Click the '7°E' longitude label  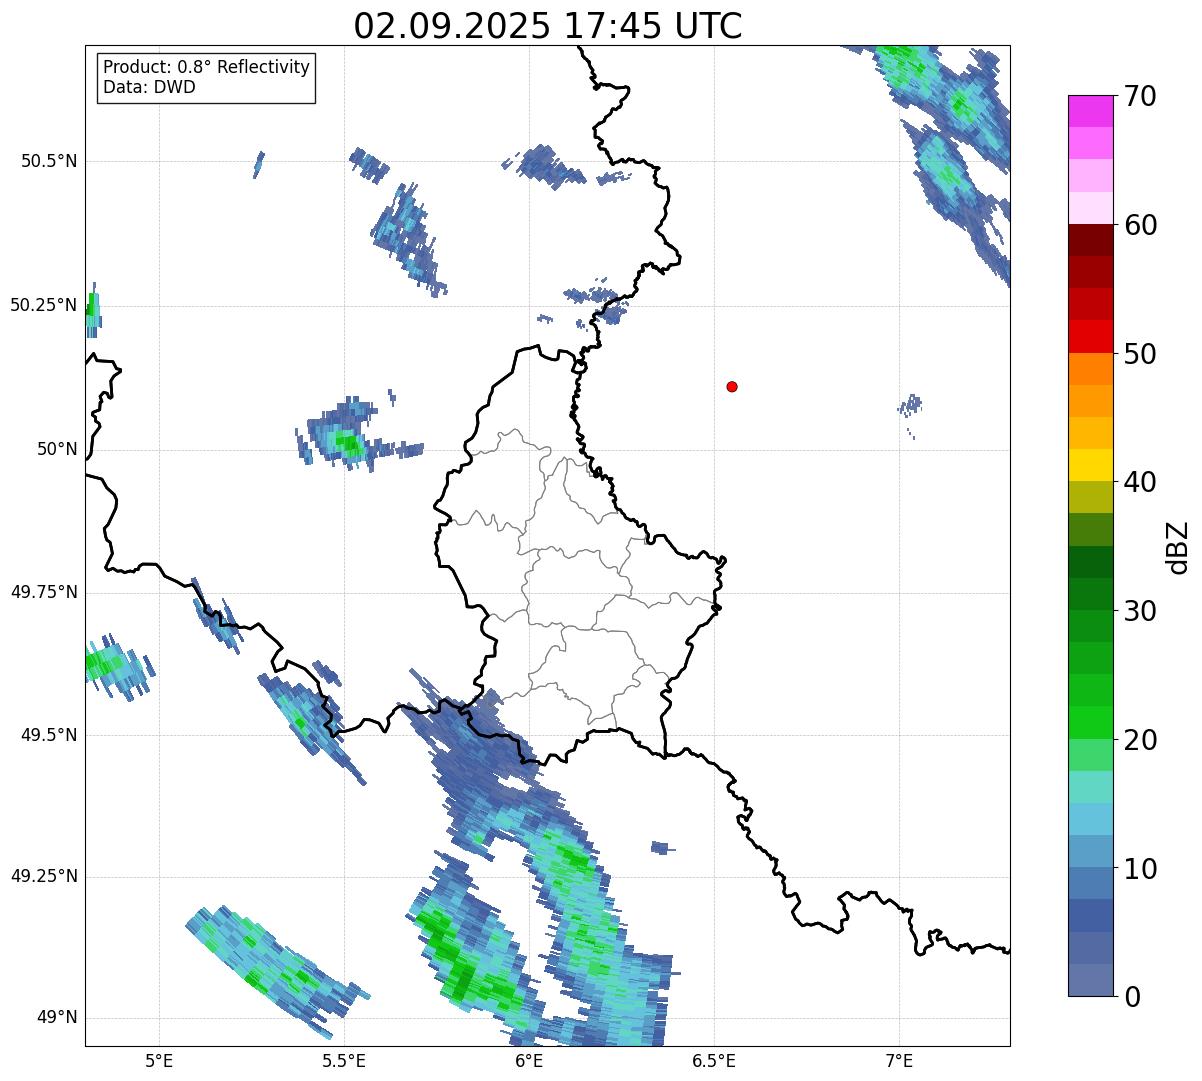[x=899, y=1060]
